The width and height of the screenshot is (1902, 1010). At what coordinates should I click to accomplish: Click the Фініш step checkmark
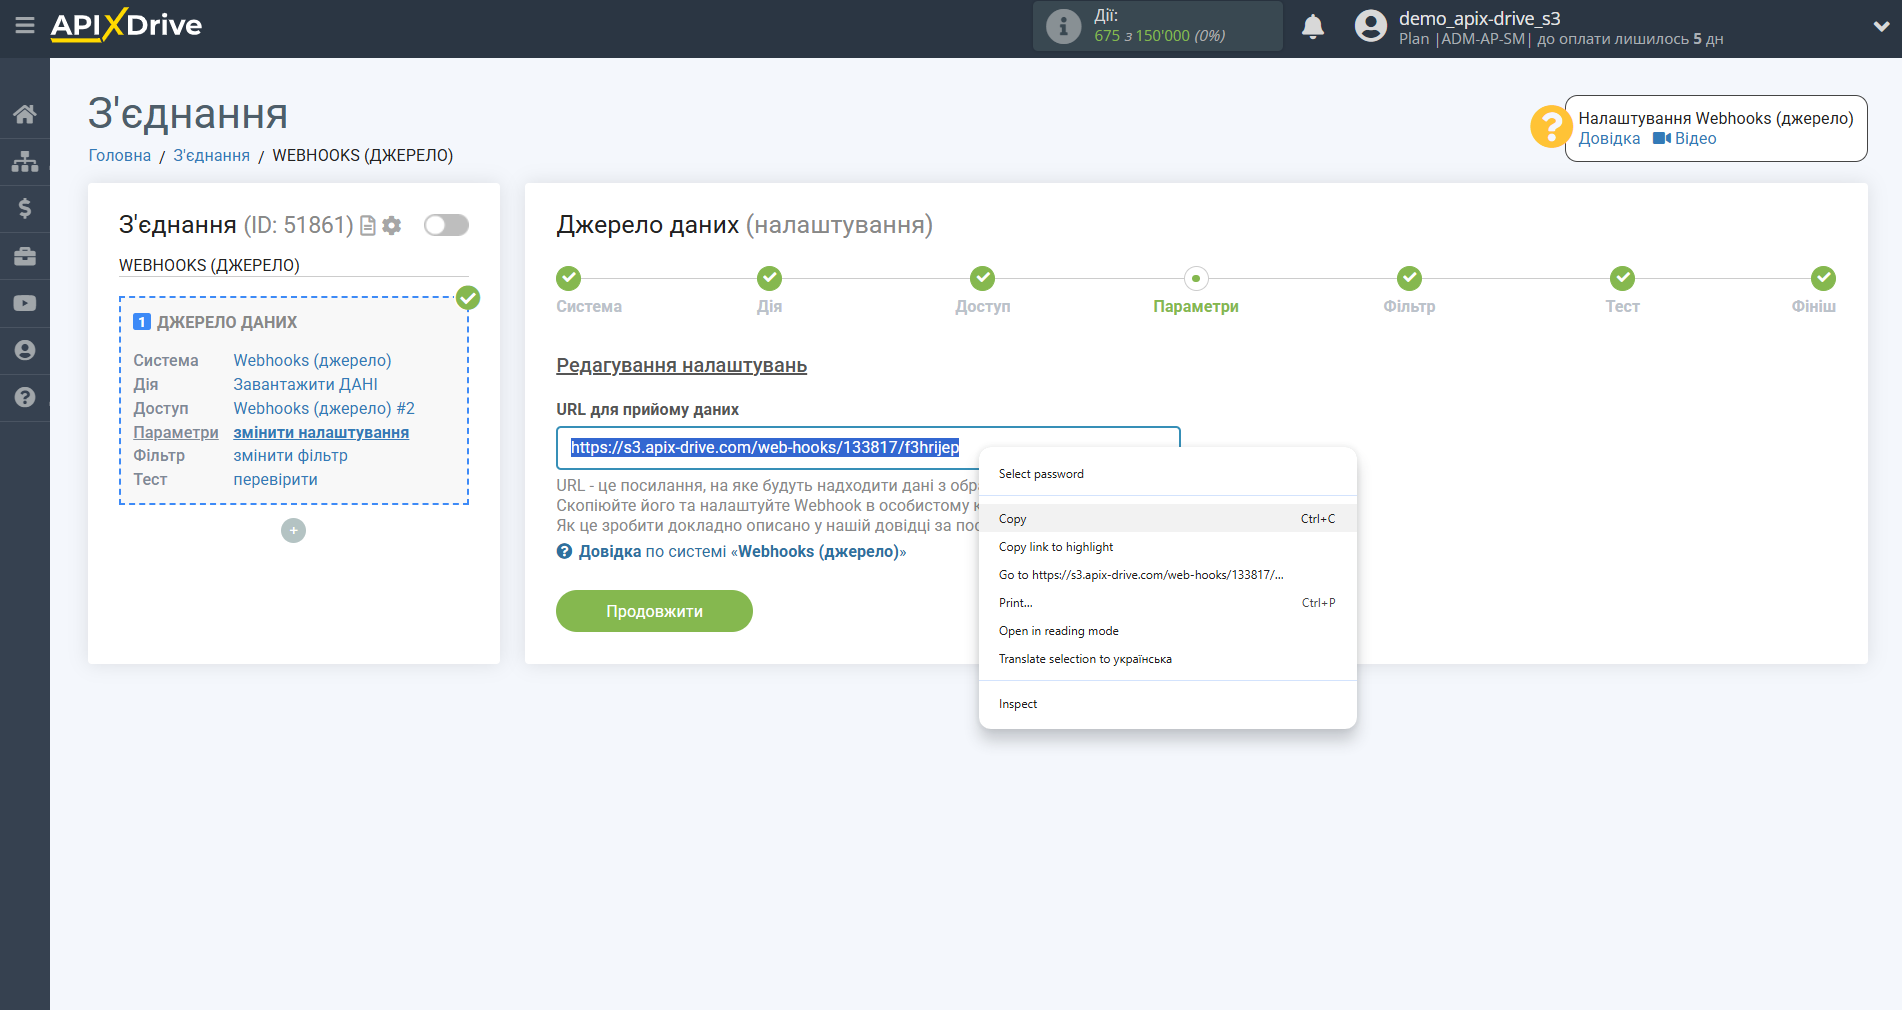click(x=1823, y=278)
